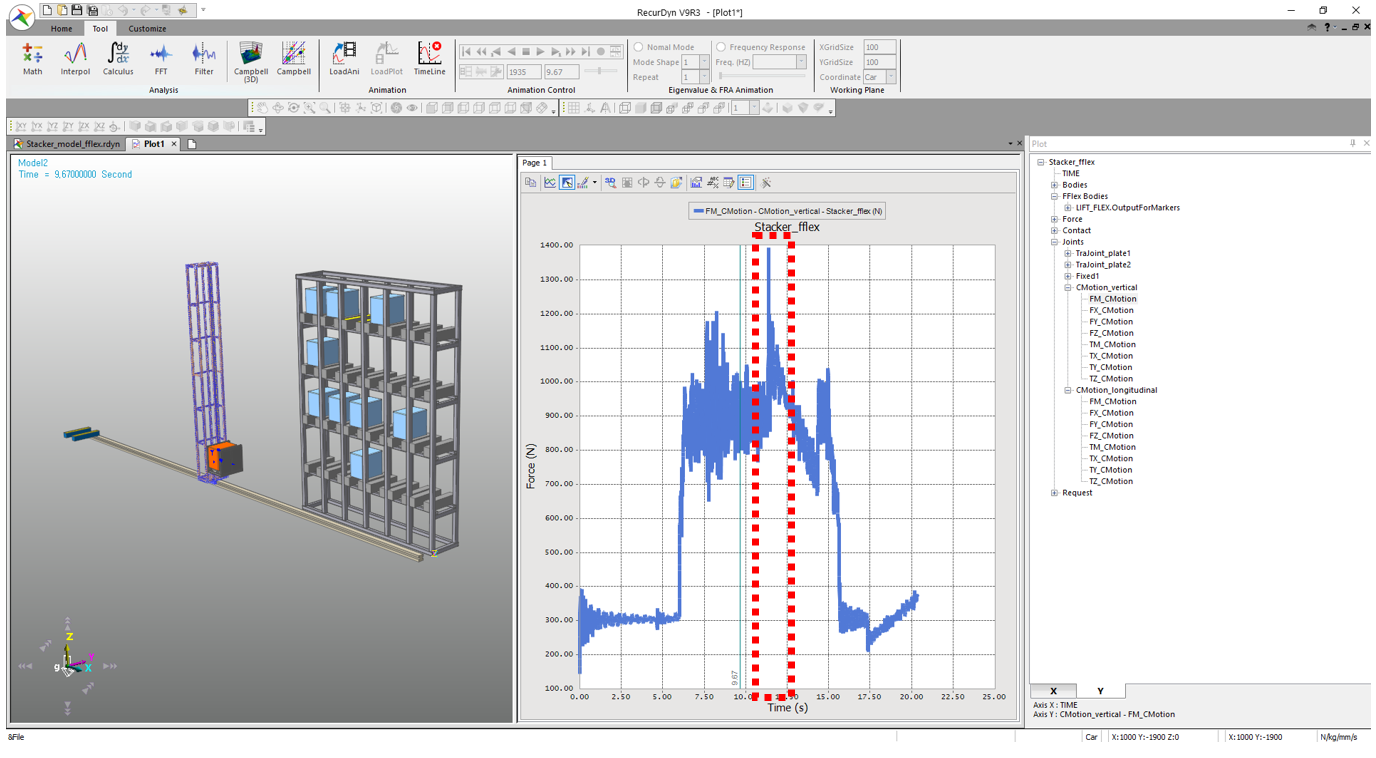Viewport: 1376px width, 758px height.
Task: Select the Y axis tab in Plot panel
Action: click(x=1100, y=691)
